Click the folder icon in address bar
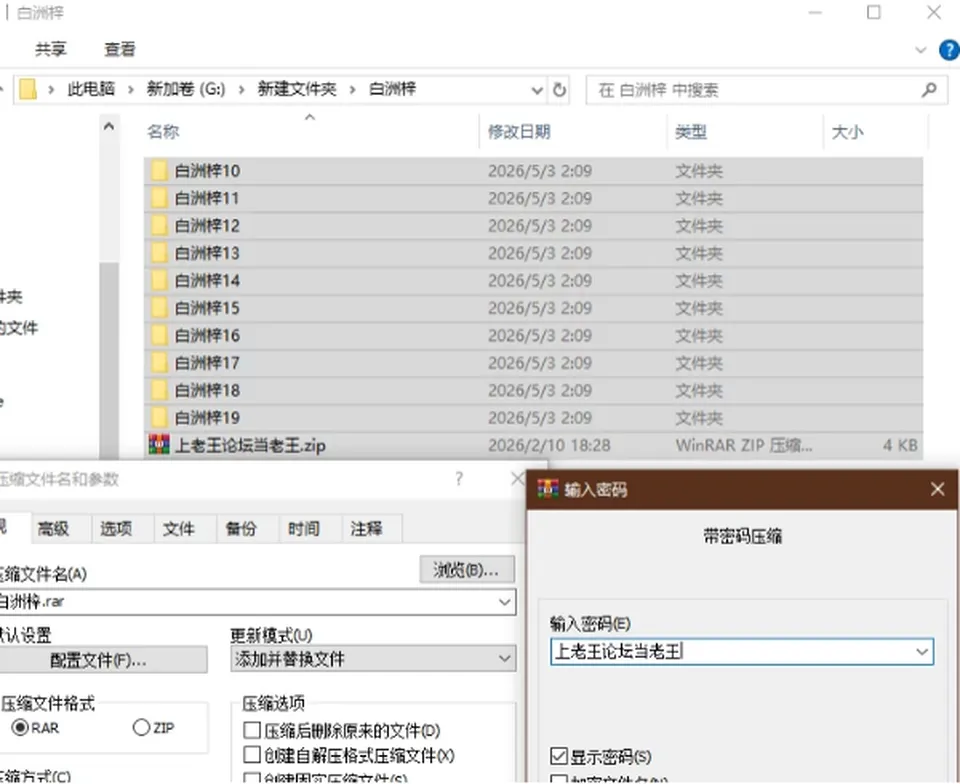The width and height of the screenshot is (960, 784). pyautogui.click(x=28, y=89)
